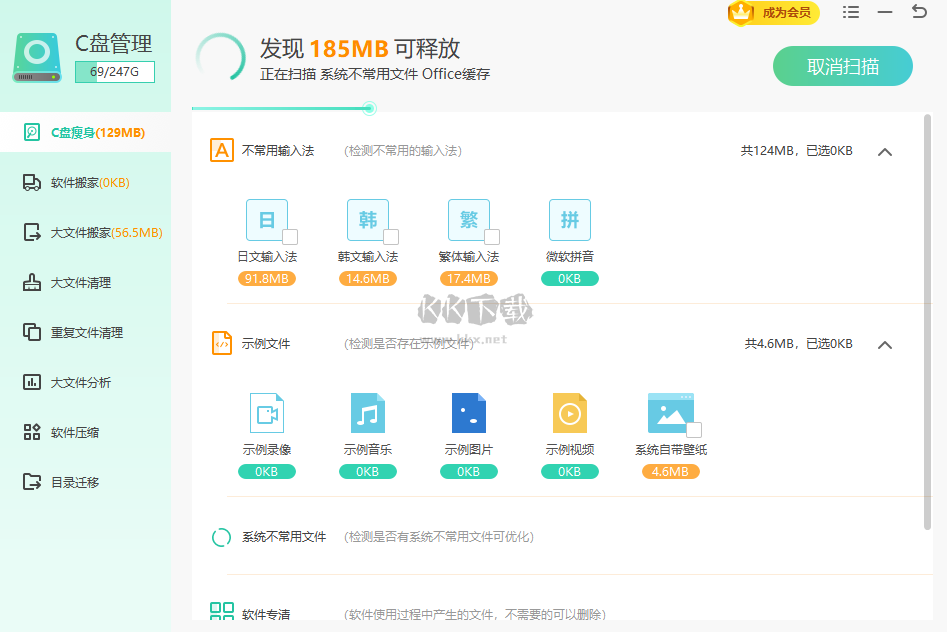The image size is (947, 632).
Task: Select the 韩文输入法 for cleanup
Action: [390, 238]
